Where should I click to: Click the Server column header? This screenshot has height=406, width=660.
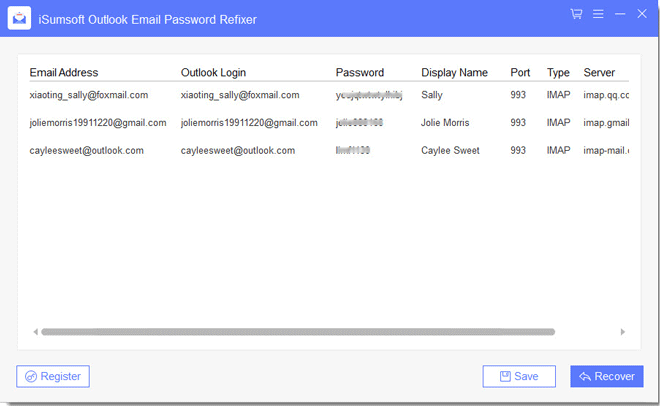599,72
